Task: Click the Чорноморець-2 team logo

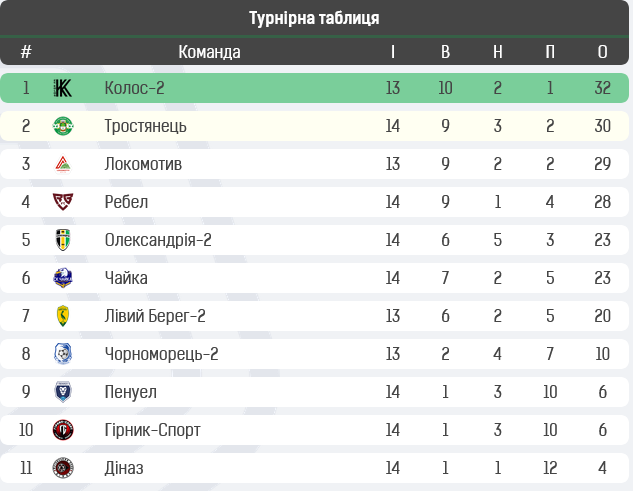Action: tap(63, 354)
